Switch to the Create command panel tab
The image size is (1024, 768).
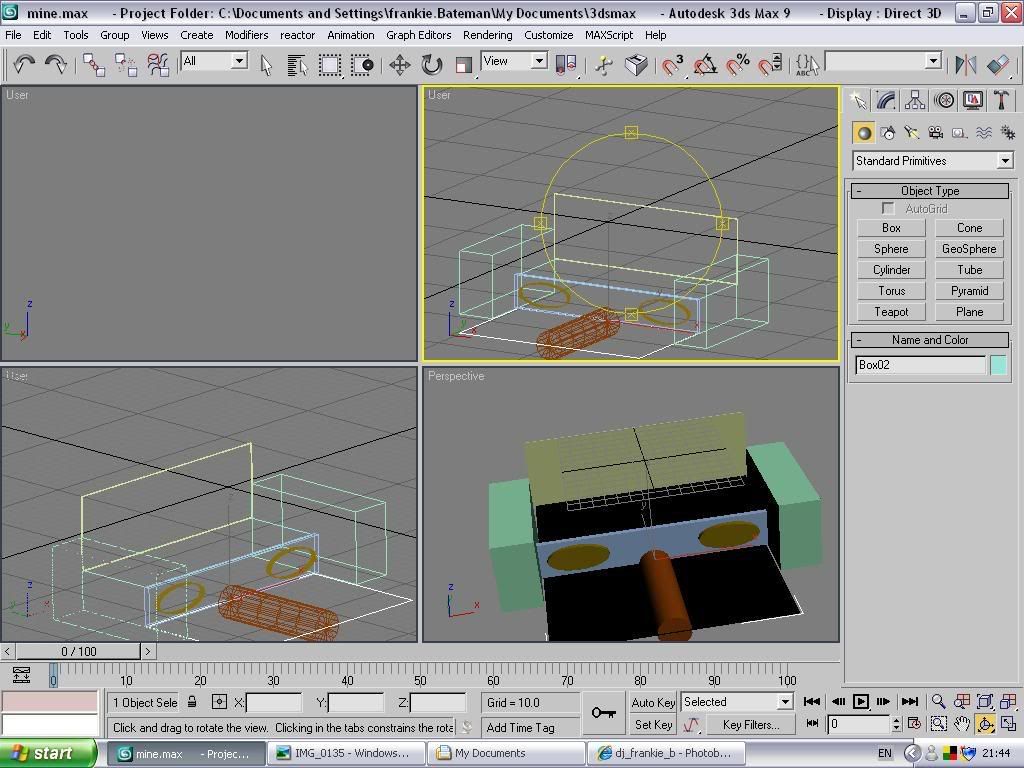(x=858, y=101)
